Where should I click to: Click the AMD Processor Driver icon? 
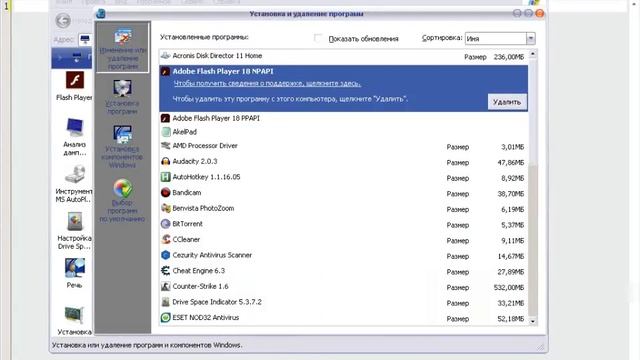165,146
